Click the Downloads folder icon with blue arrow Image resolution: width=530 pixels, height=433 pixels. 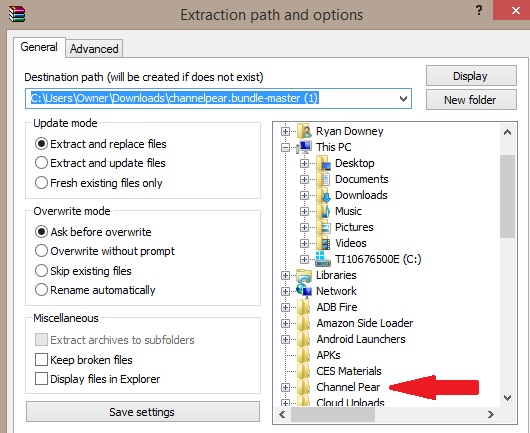click(323, 195)
